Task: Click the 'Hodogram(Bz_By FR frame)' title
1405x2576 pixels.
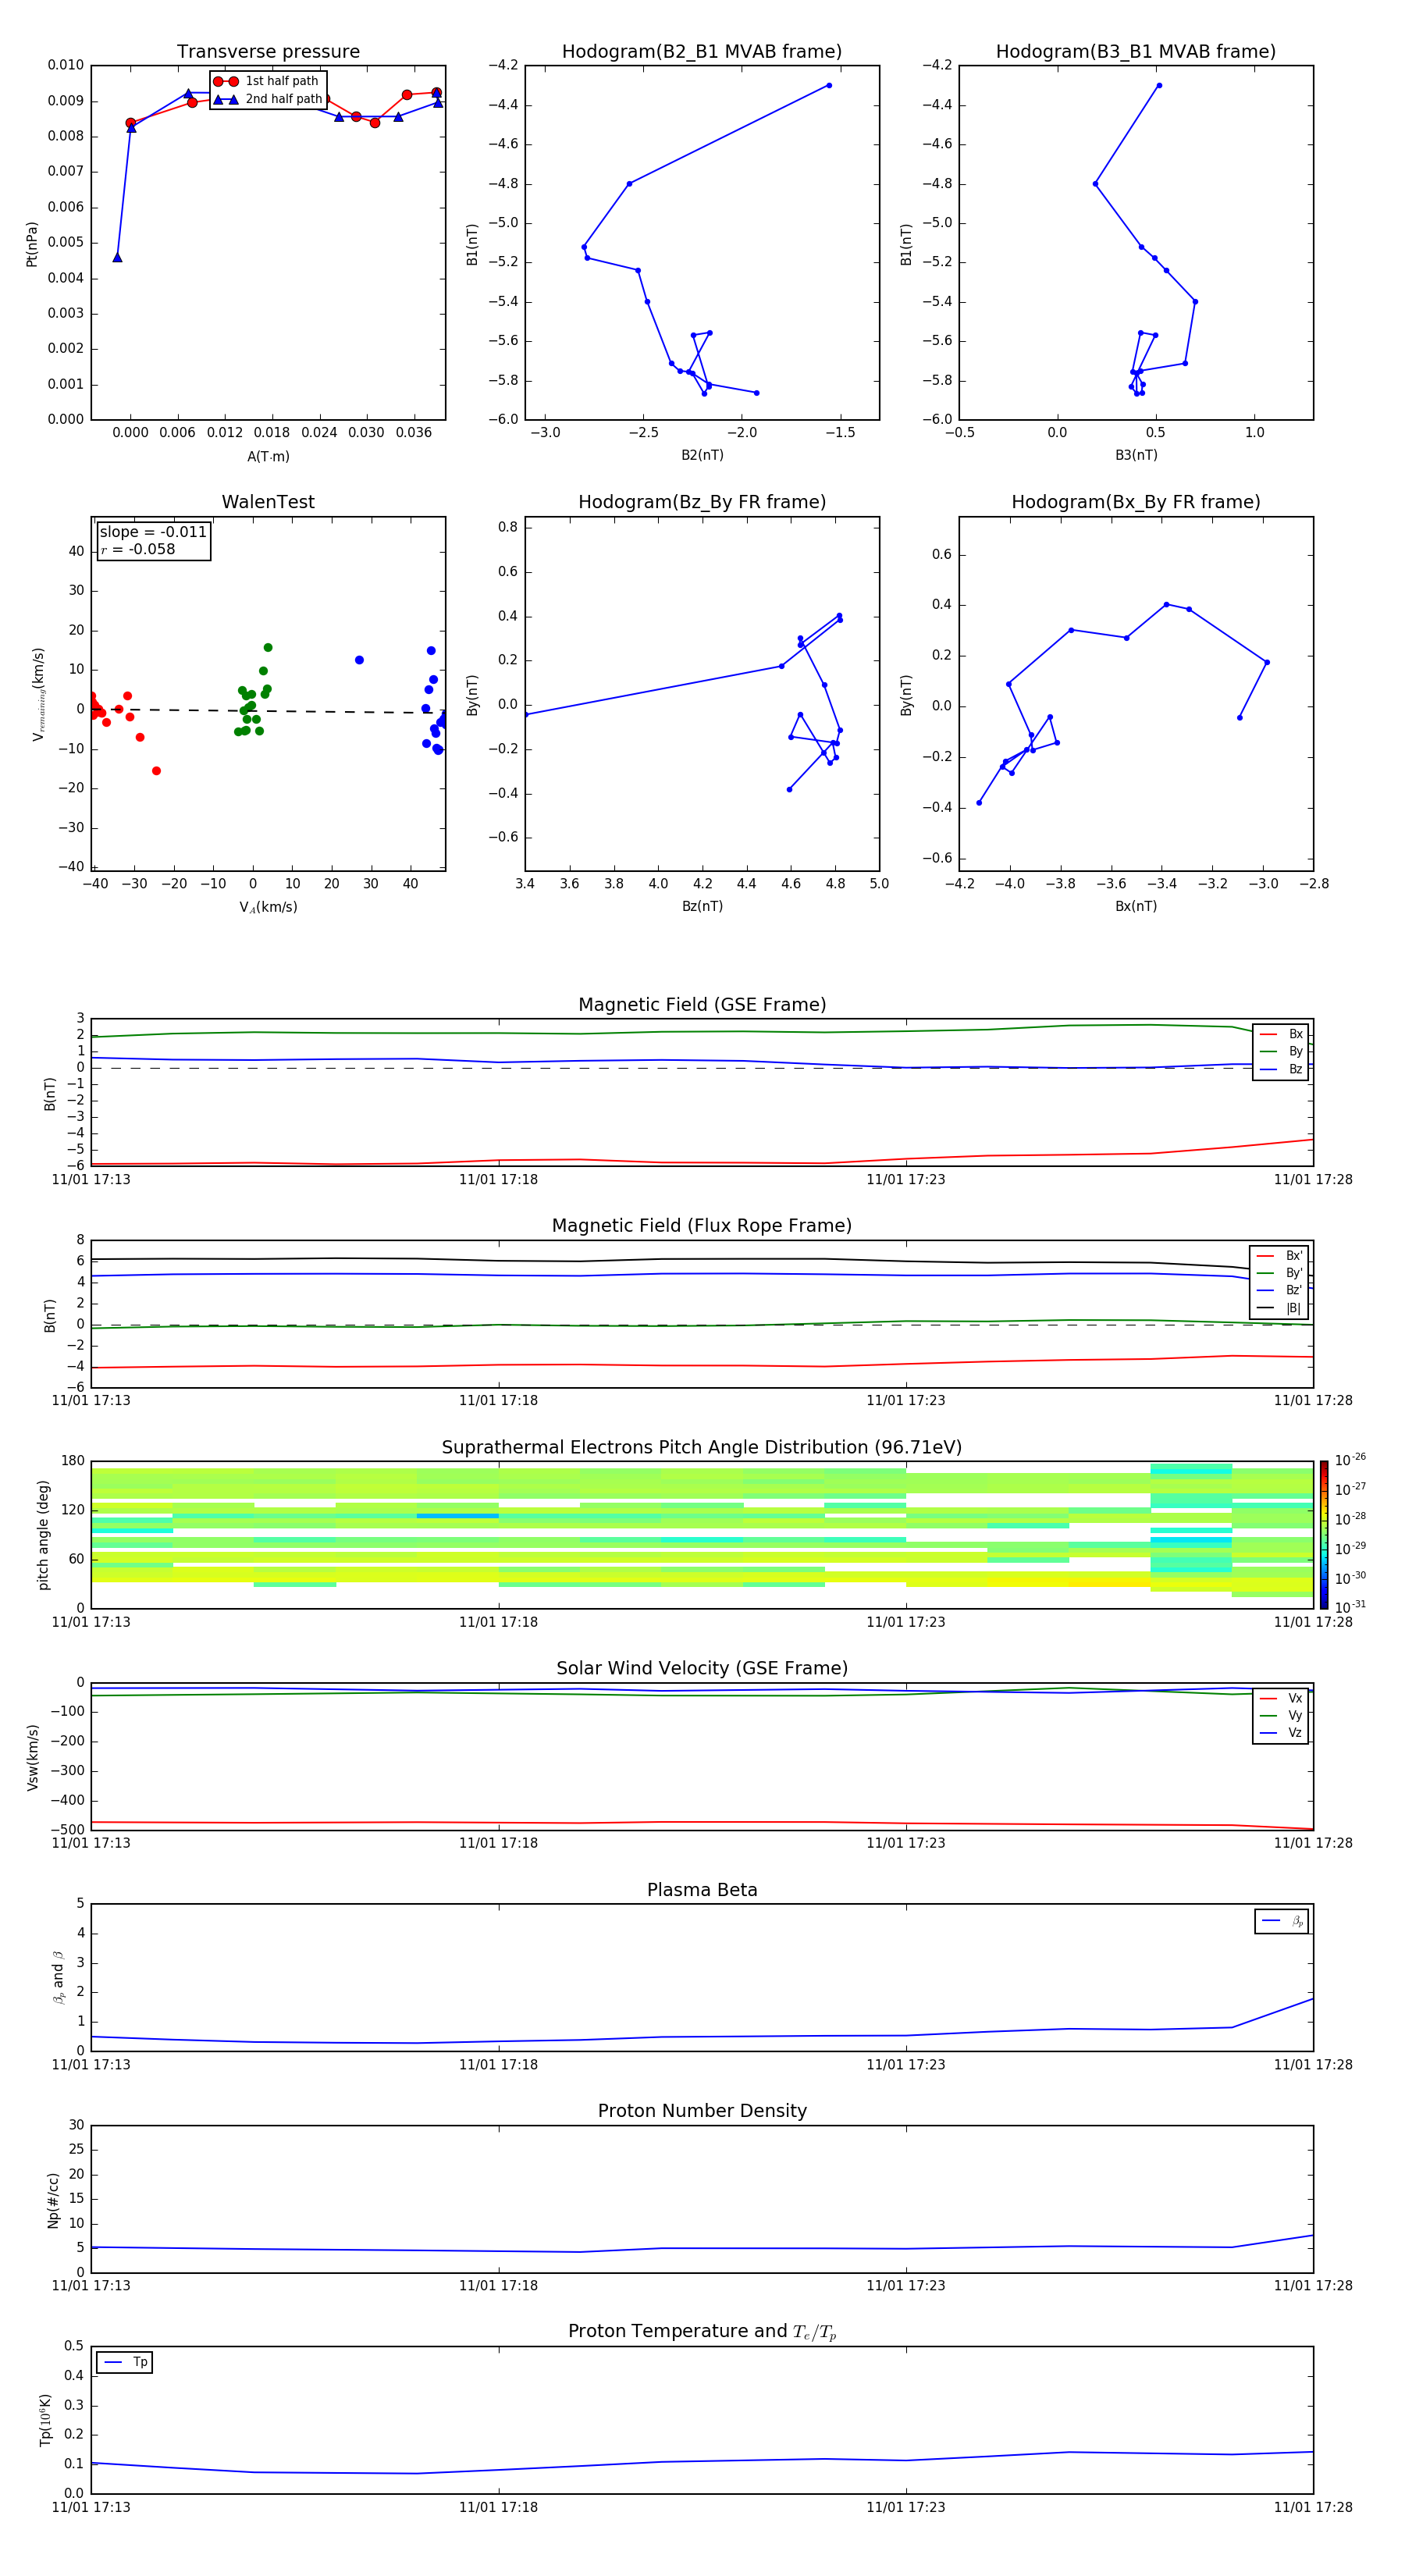Action: [702, 502]
